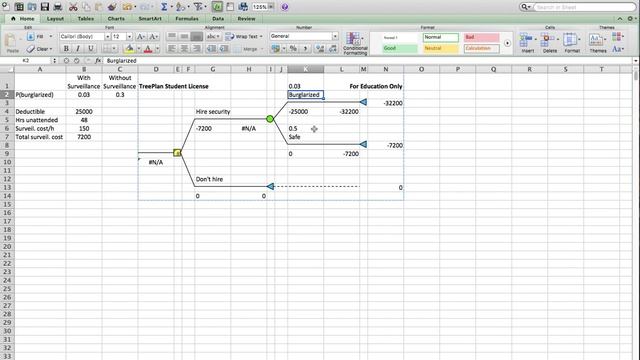Click the Decrease font size icon
Viewport: 640px width, 360px height.
pos(153,37)
